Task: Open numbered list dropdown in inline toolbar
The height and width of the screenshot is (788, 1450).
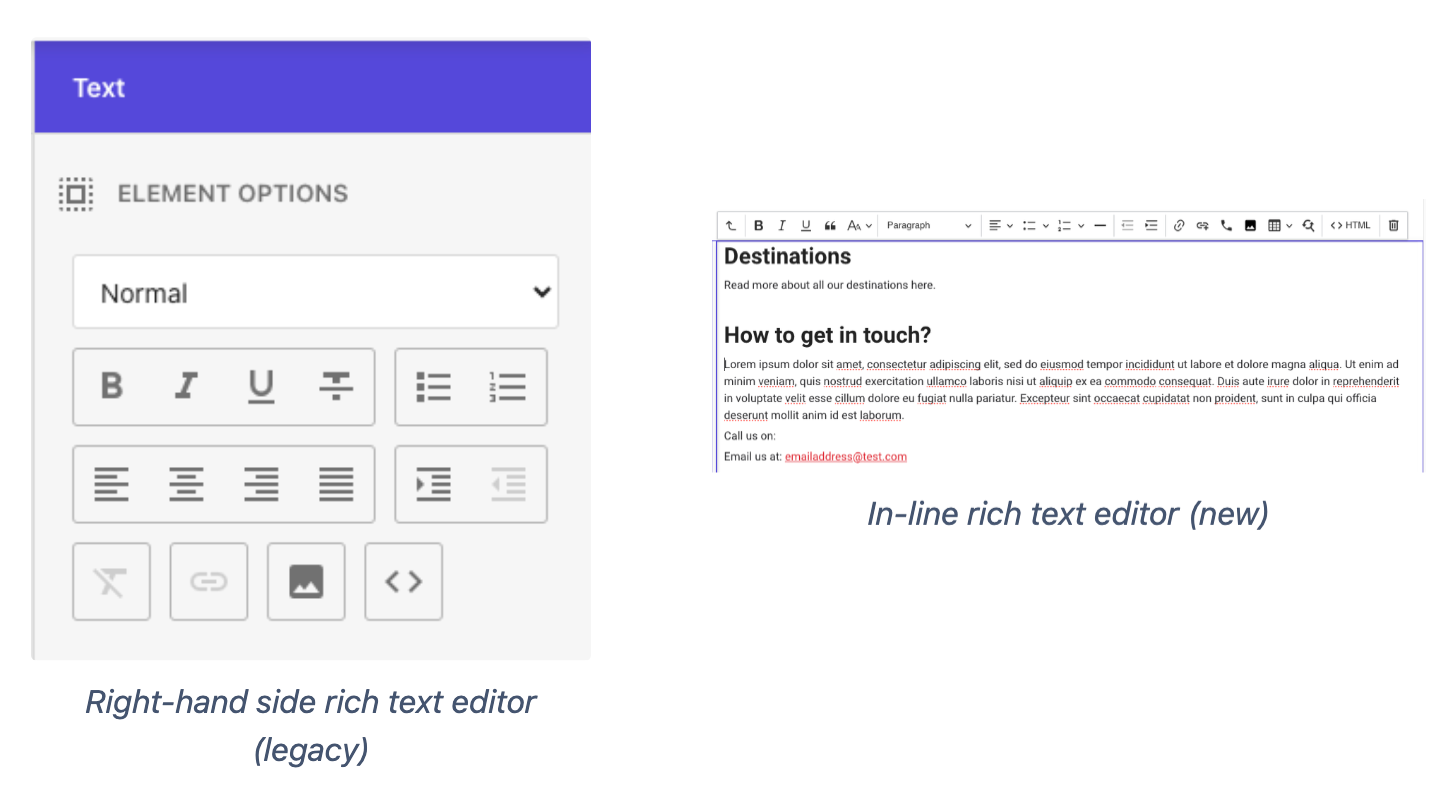Action: [1071, 225]
